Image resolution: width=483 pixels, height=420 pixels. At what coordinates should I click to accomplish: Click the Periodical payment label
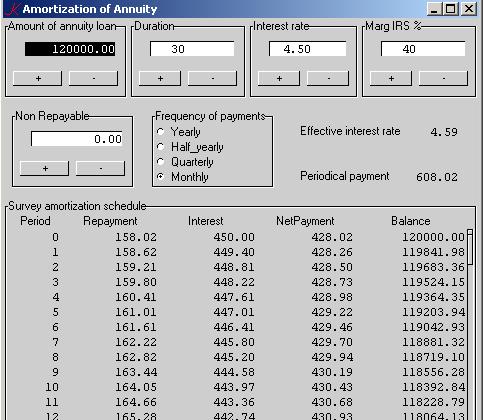tap(345, 176)
